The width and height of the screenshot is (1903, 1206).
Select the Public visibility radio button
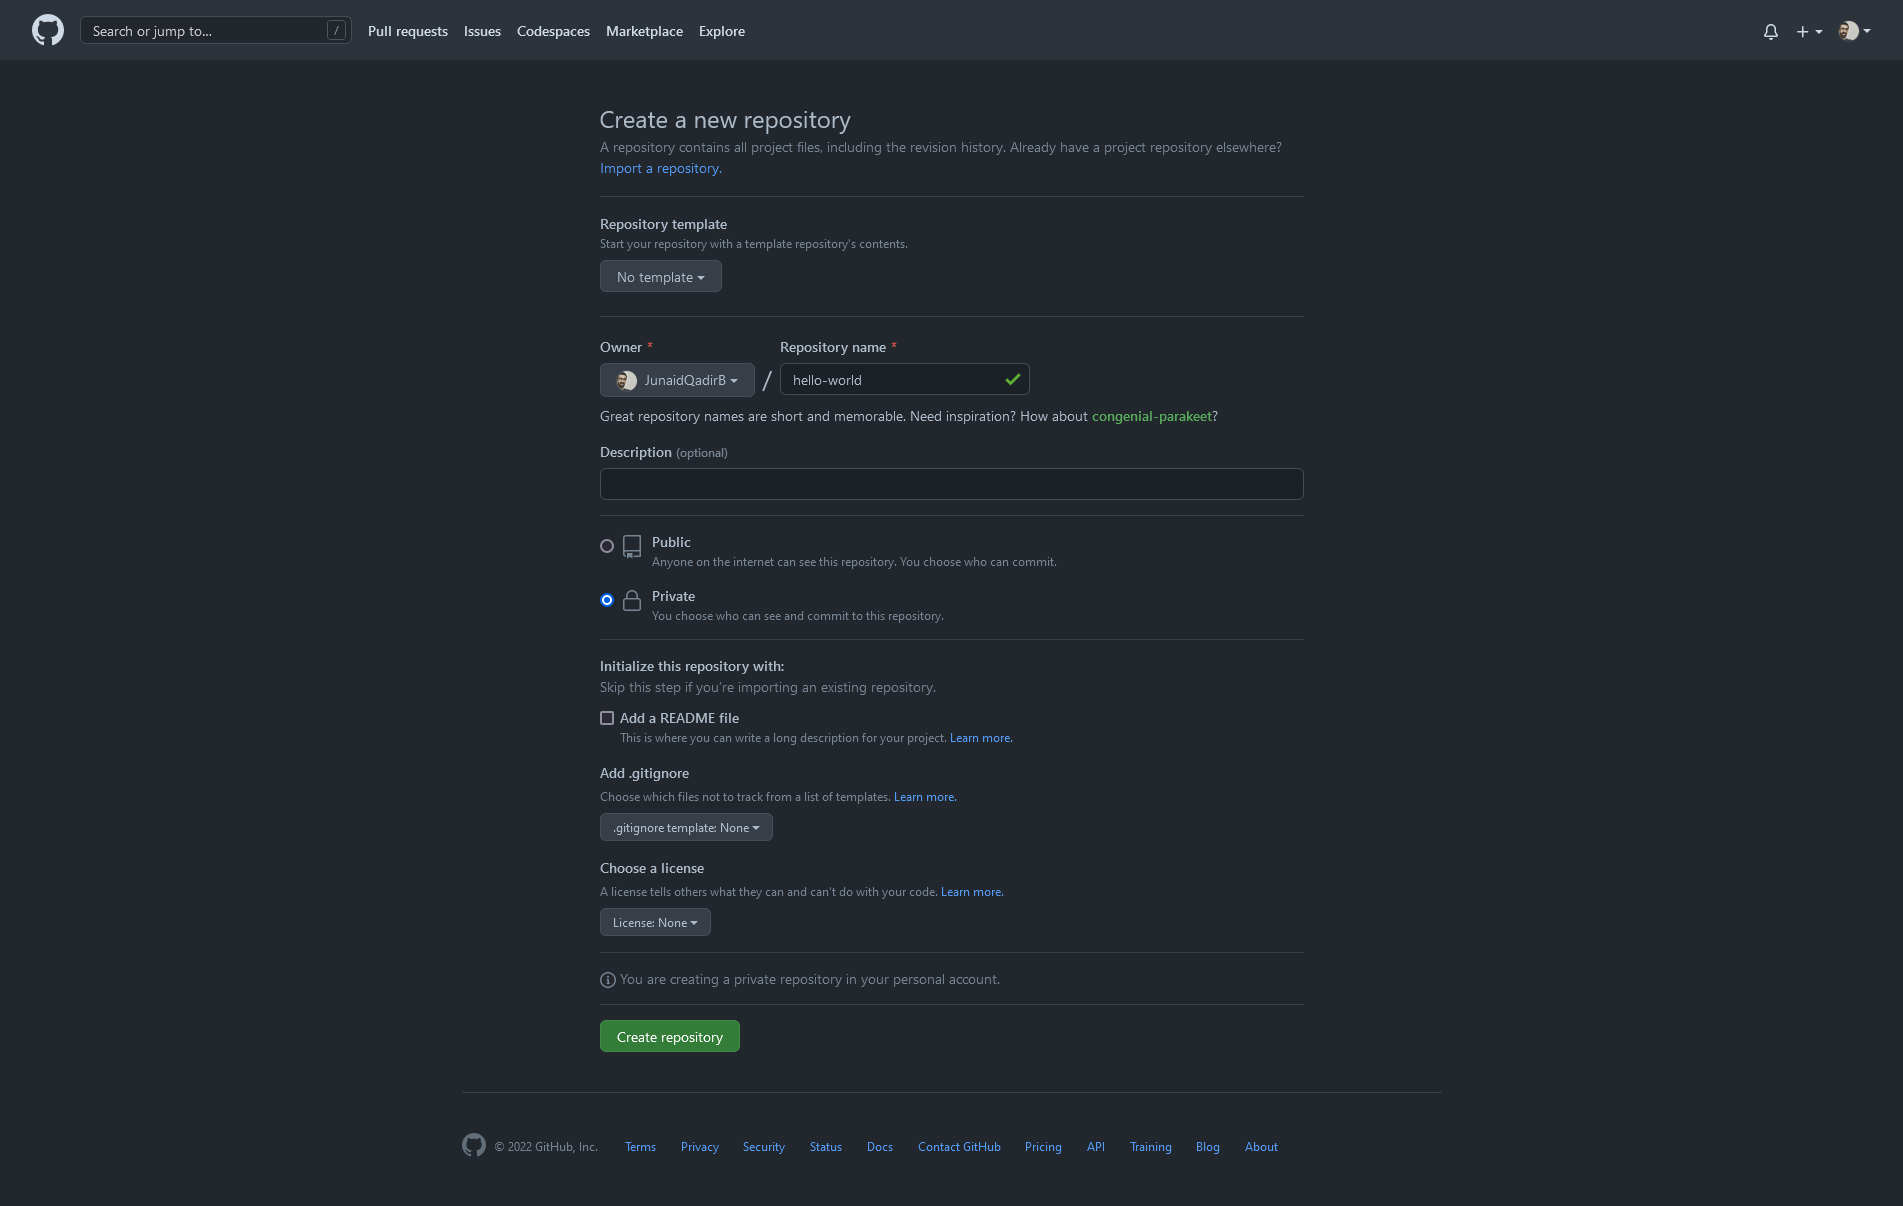[607, 546]
